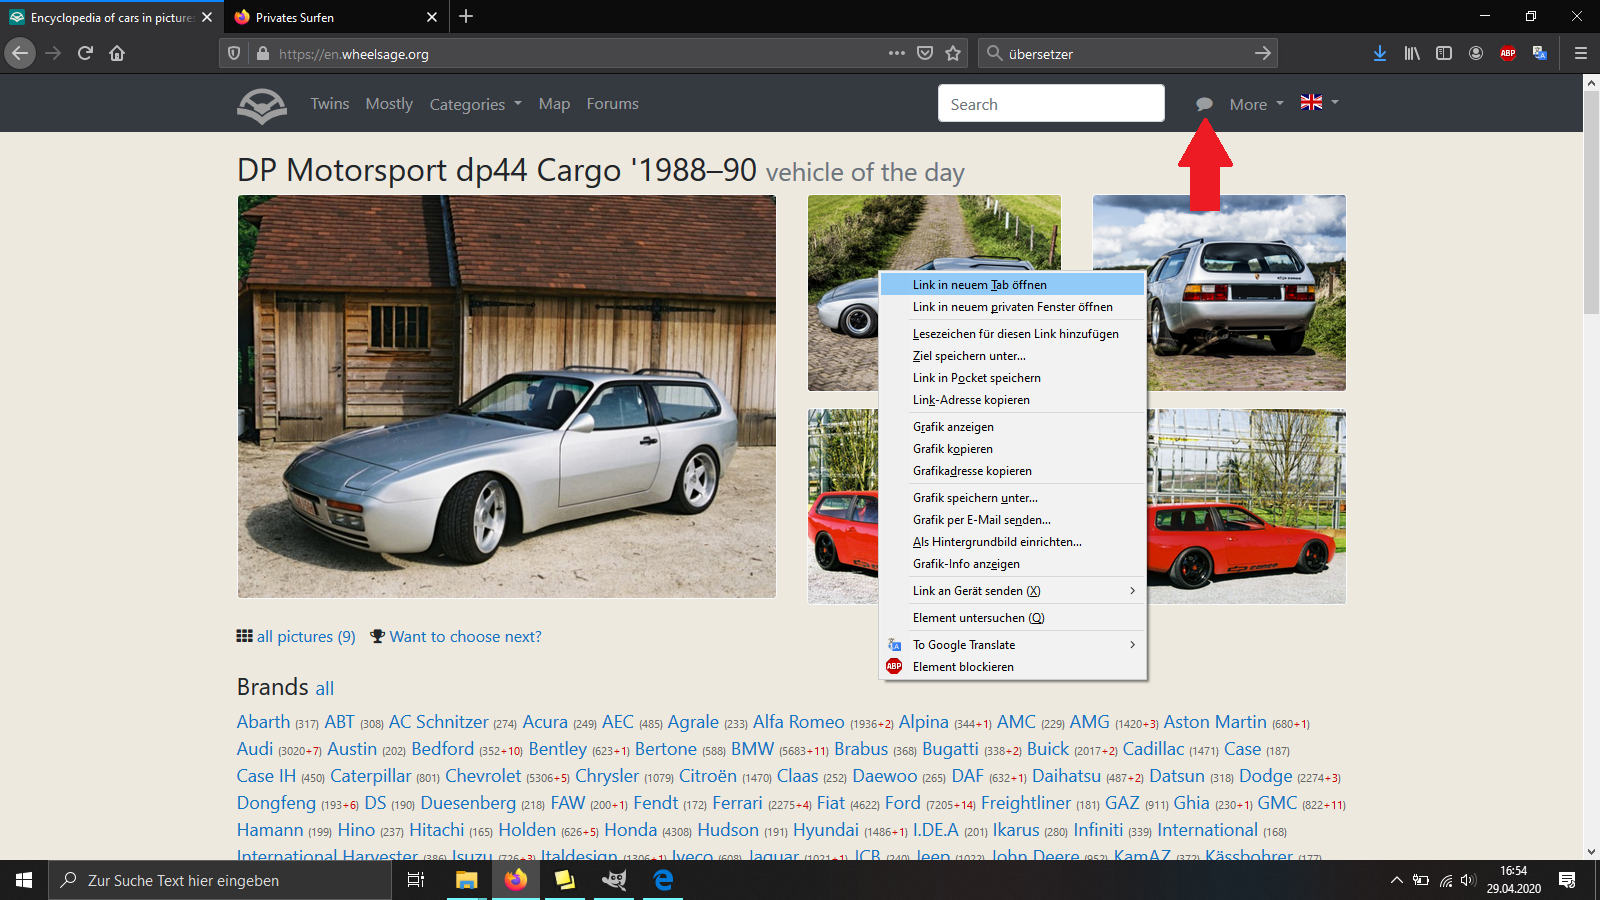Click the browser URL address field

click(580, 54)
